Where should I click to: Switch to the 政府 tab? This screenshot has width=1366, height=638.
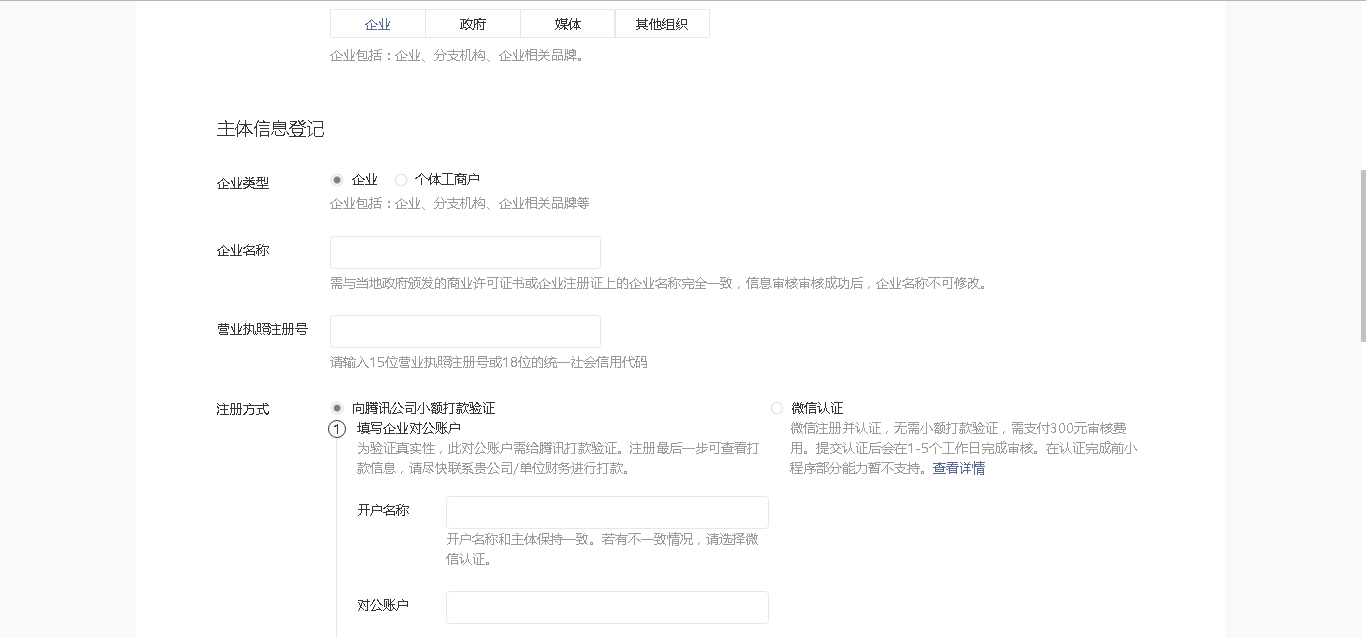pos(473,24)
